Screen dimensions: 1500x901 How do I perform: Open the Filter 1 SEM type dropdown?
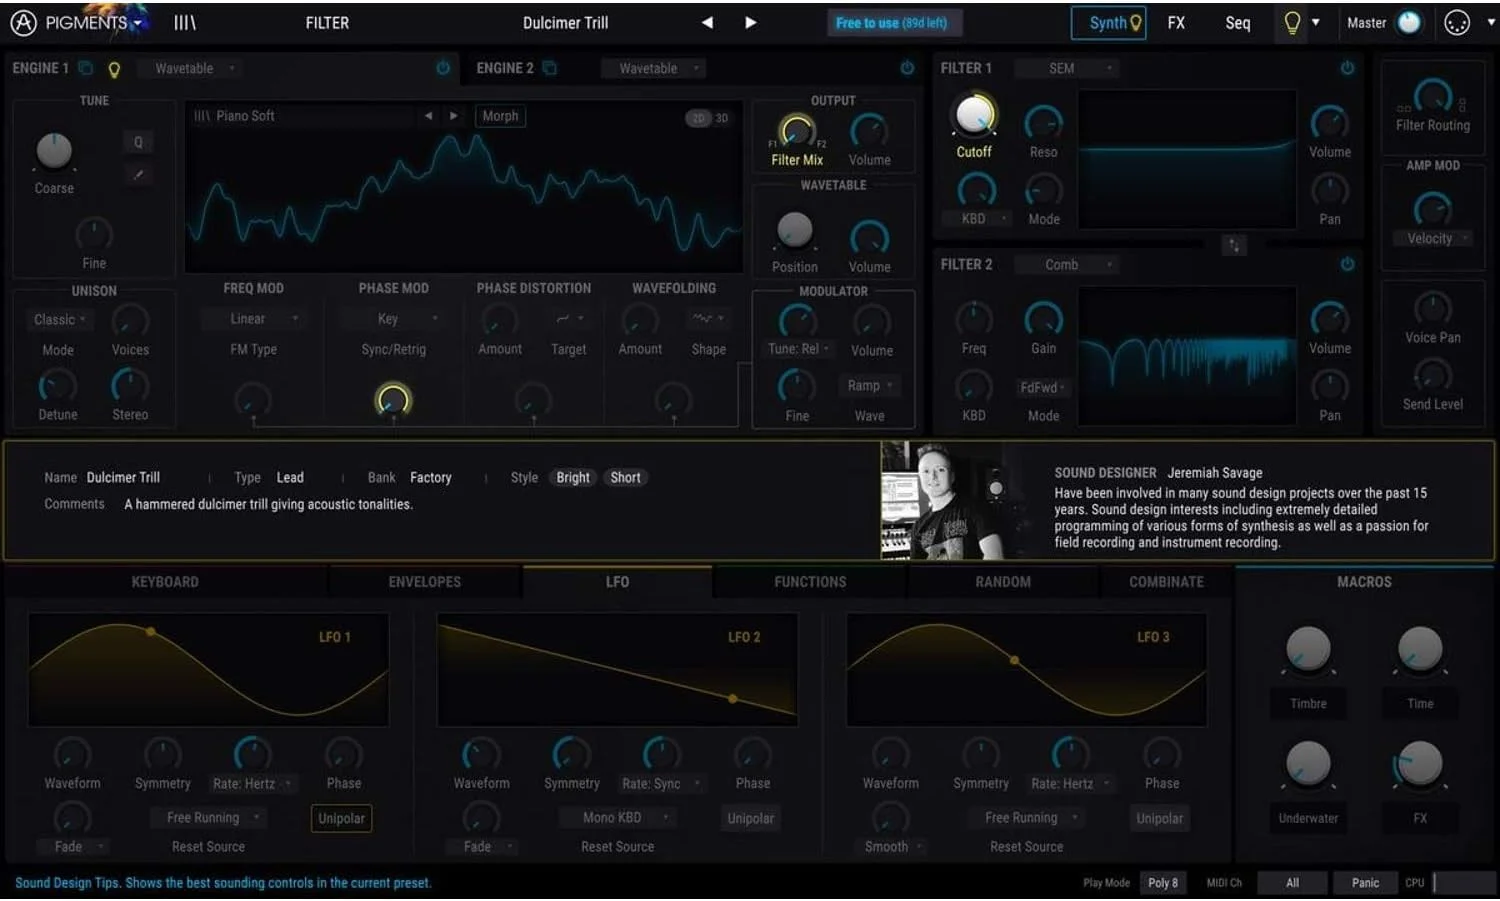tap(1066, 68)
